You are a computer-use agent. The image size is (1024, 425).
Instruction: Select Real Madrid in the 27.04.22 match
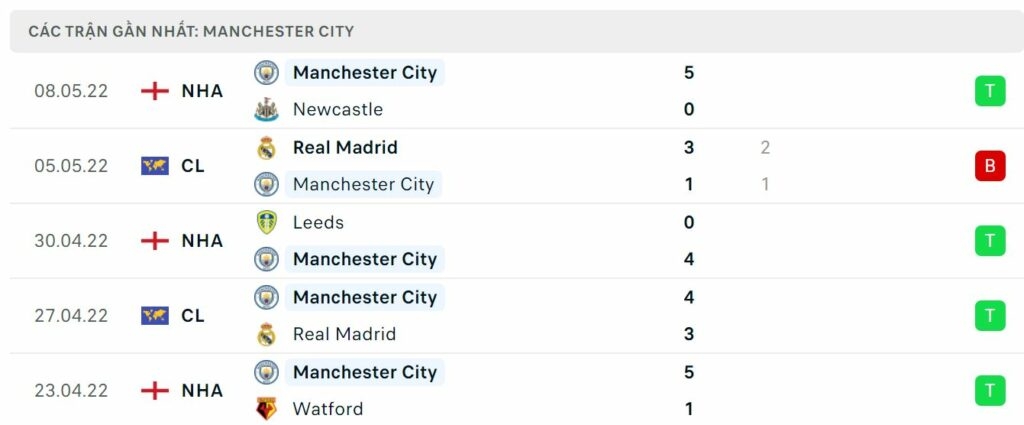[x=344, y=334]
